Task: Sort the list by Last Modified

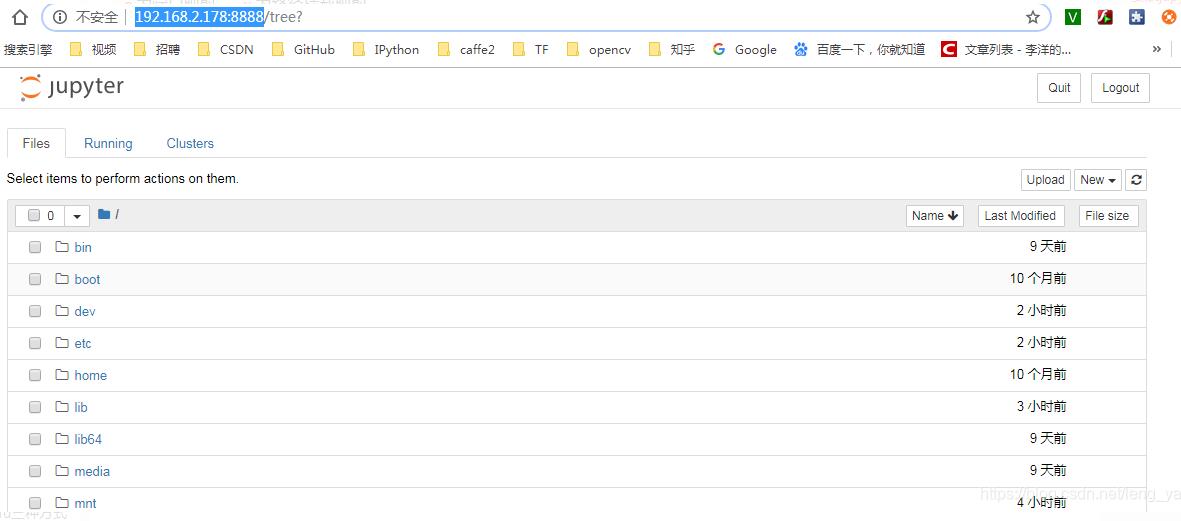Action: click(x=1019, y=216)
